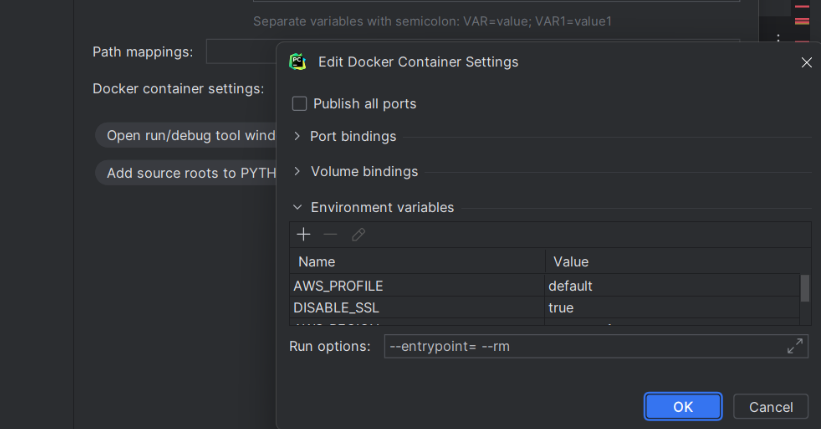Click the Add source roots to PYTHONPATH option
The image size is (821, 429).
tap(186, 173)
